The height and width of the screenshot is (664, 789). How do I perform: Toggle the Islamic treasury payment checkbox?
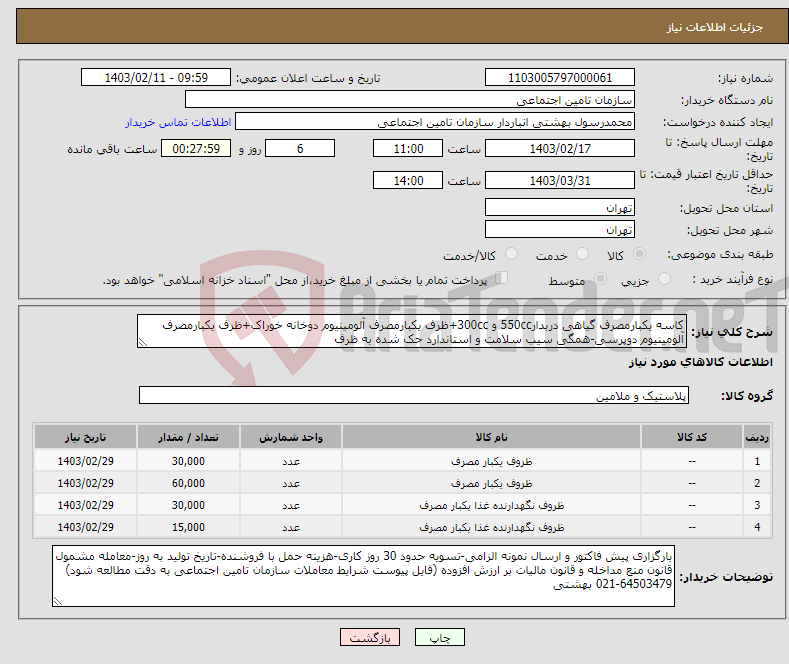click(x=502, y=278)
